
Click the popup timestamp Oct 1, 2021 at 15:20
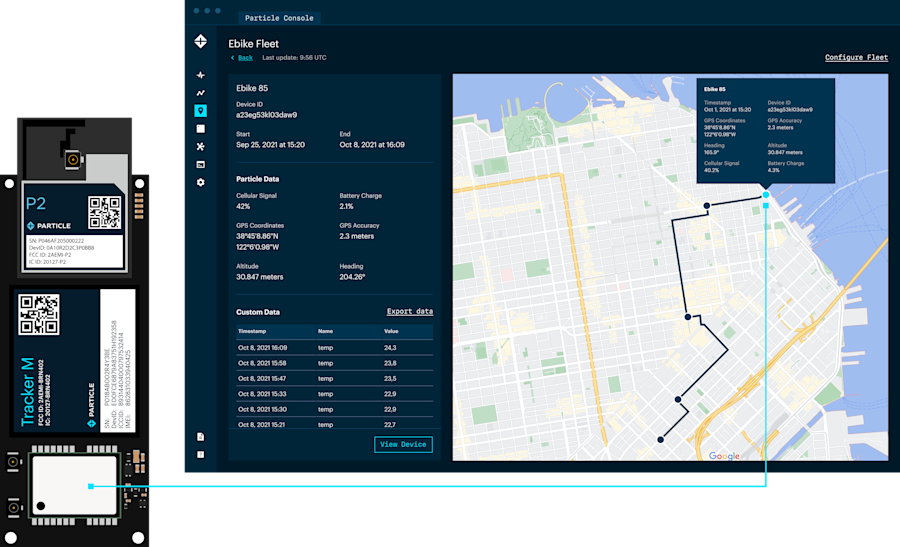point(727,110)
